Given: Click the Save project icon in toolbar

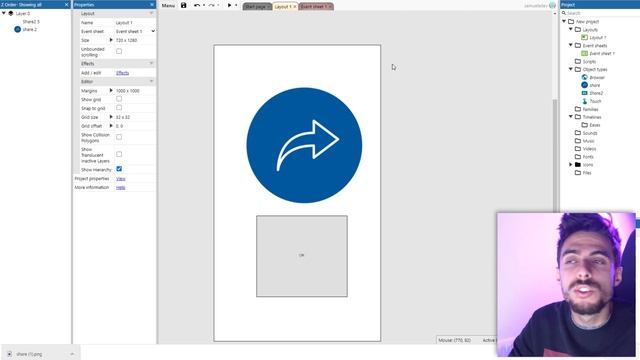Looking at the screenshot, I should [x=184, y=5].
